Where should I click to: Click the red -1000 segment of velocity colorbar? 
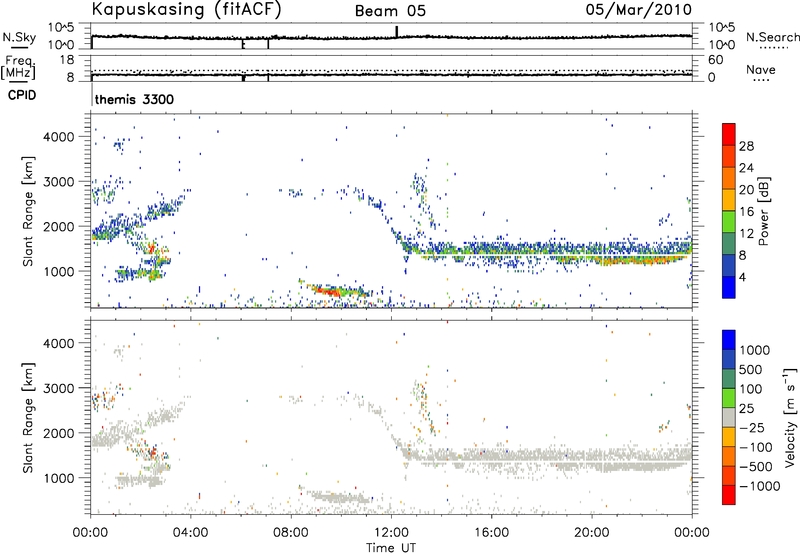pos(729,495)
